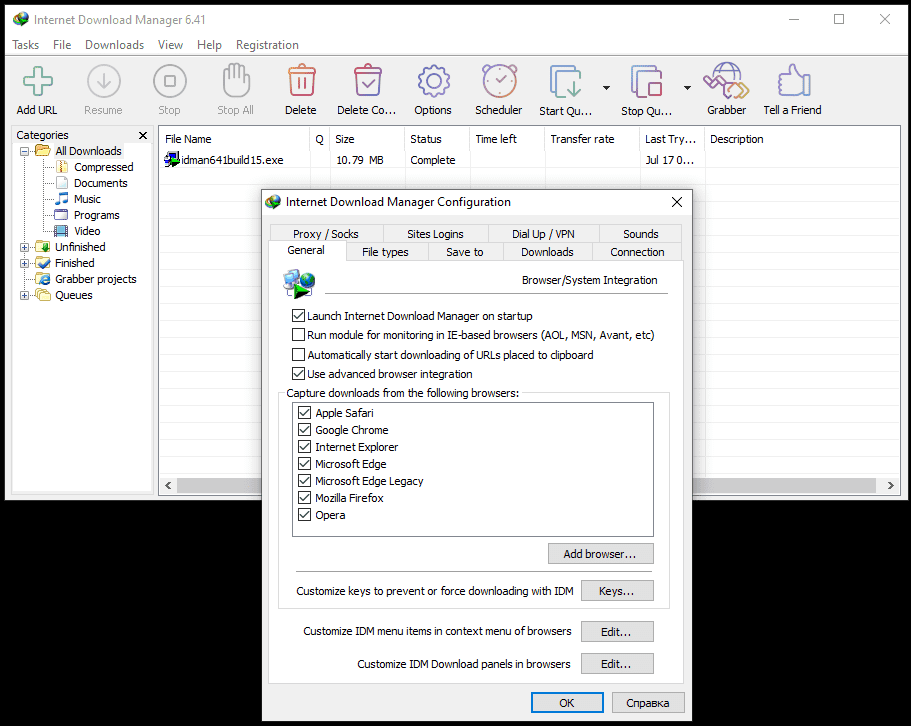Expand the Queues tree node
The height and width of the screenshot is (726, 911).
(24, 296)
